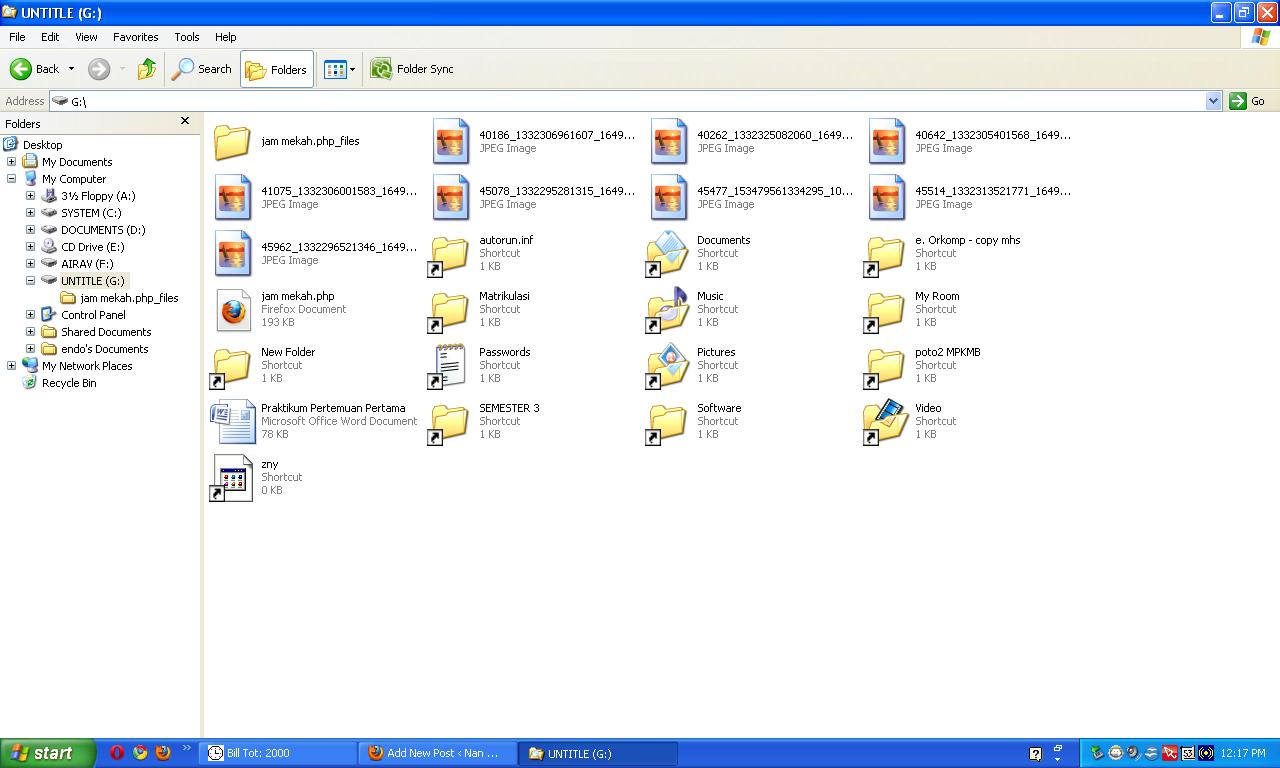Select the e. Orkomp - copy mhs shortcut
This screenshot has height=768, width=1280.
click(886, 253)
